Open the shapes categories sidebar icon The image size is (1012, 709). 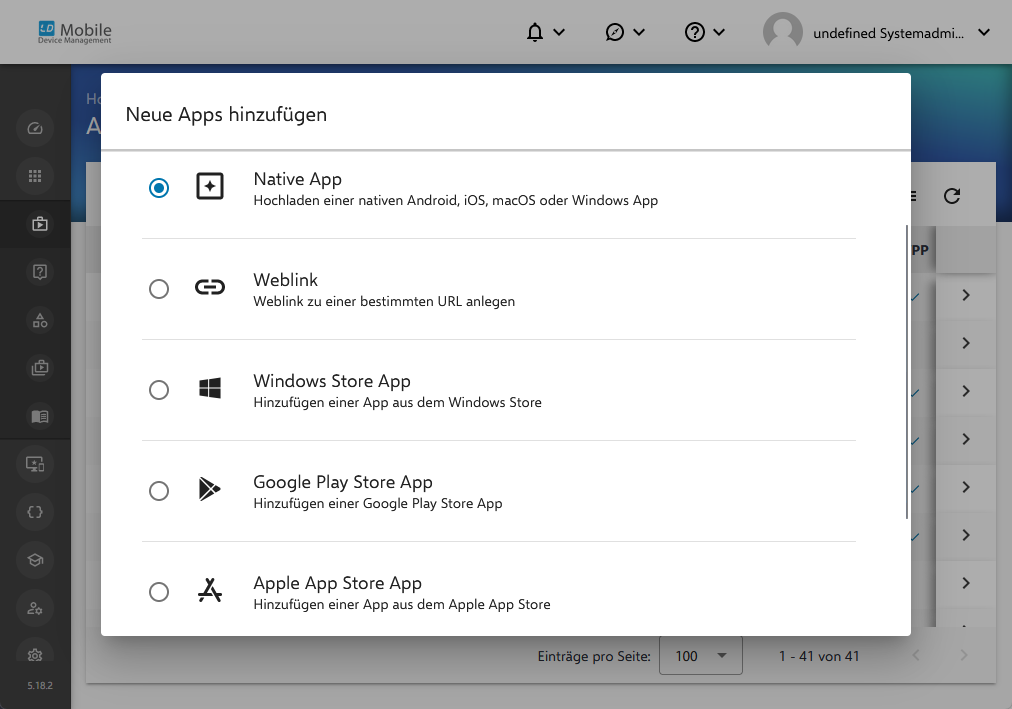tap(39, 320)
